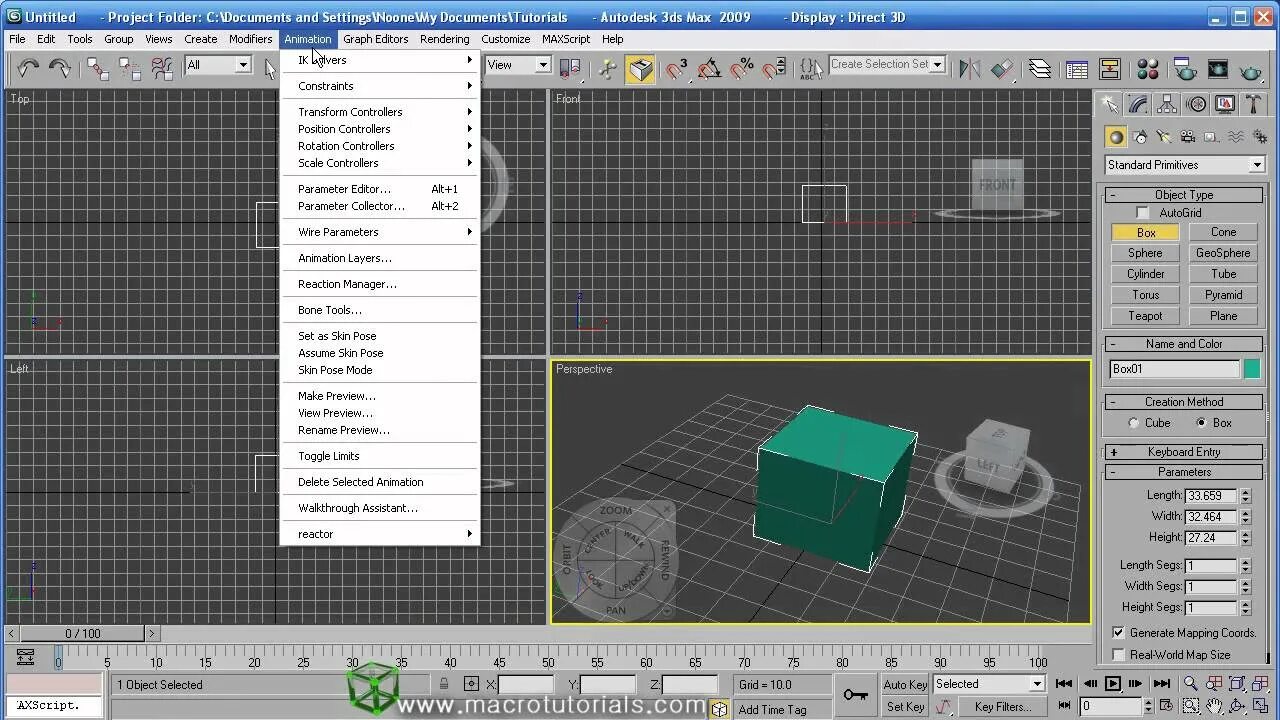Image resolution: width=1280 pixels, height=720 pixels.
Task: Click the GeoSphere primitive button
Action: (1223, 253)
